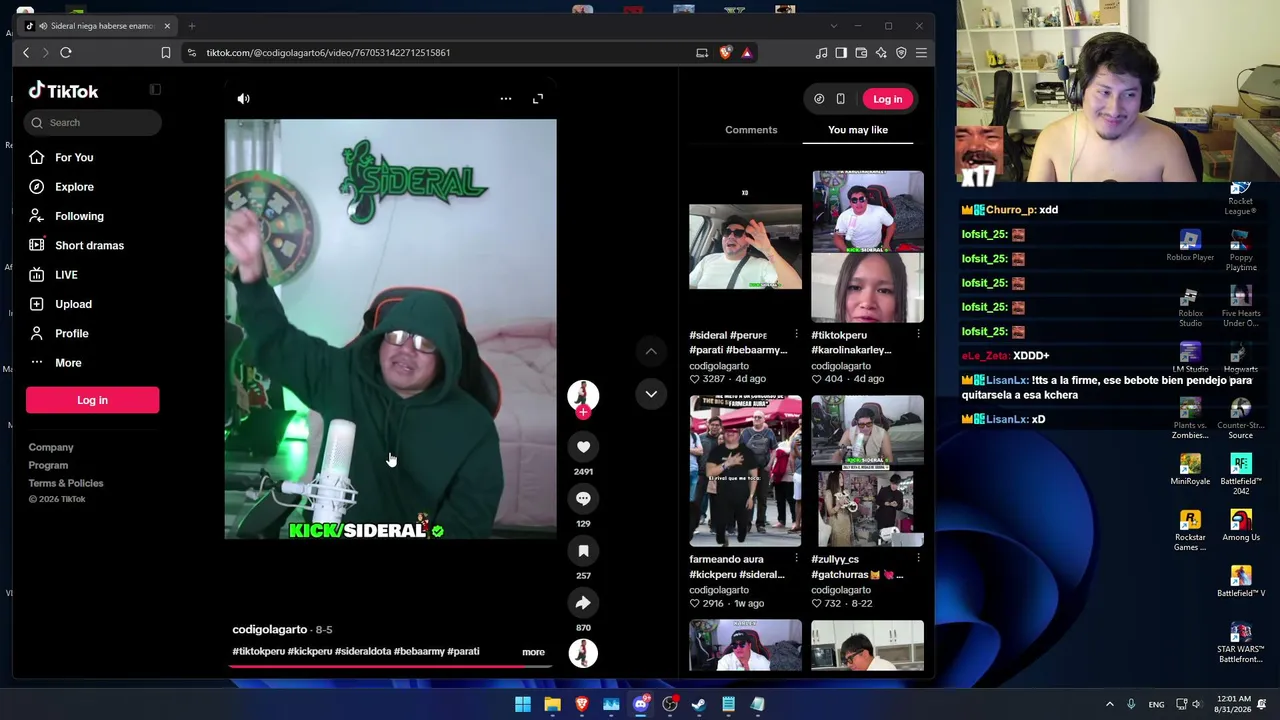Open comments via speech bubble icon

583,499
